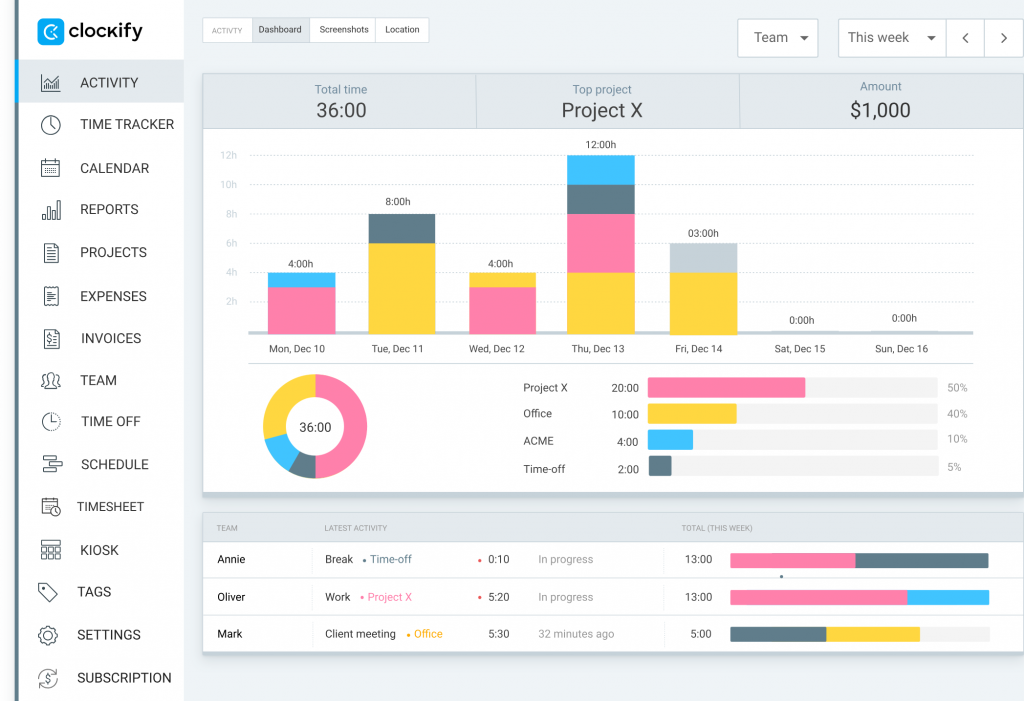The height and width of the screenshot is (701, 1024).
Task: Click the Amount $1,000 value
Action: (880, 110)
